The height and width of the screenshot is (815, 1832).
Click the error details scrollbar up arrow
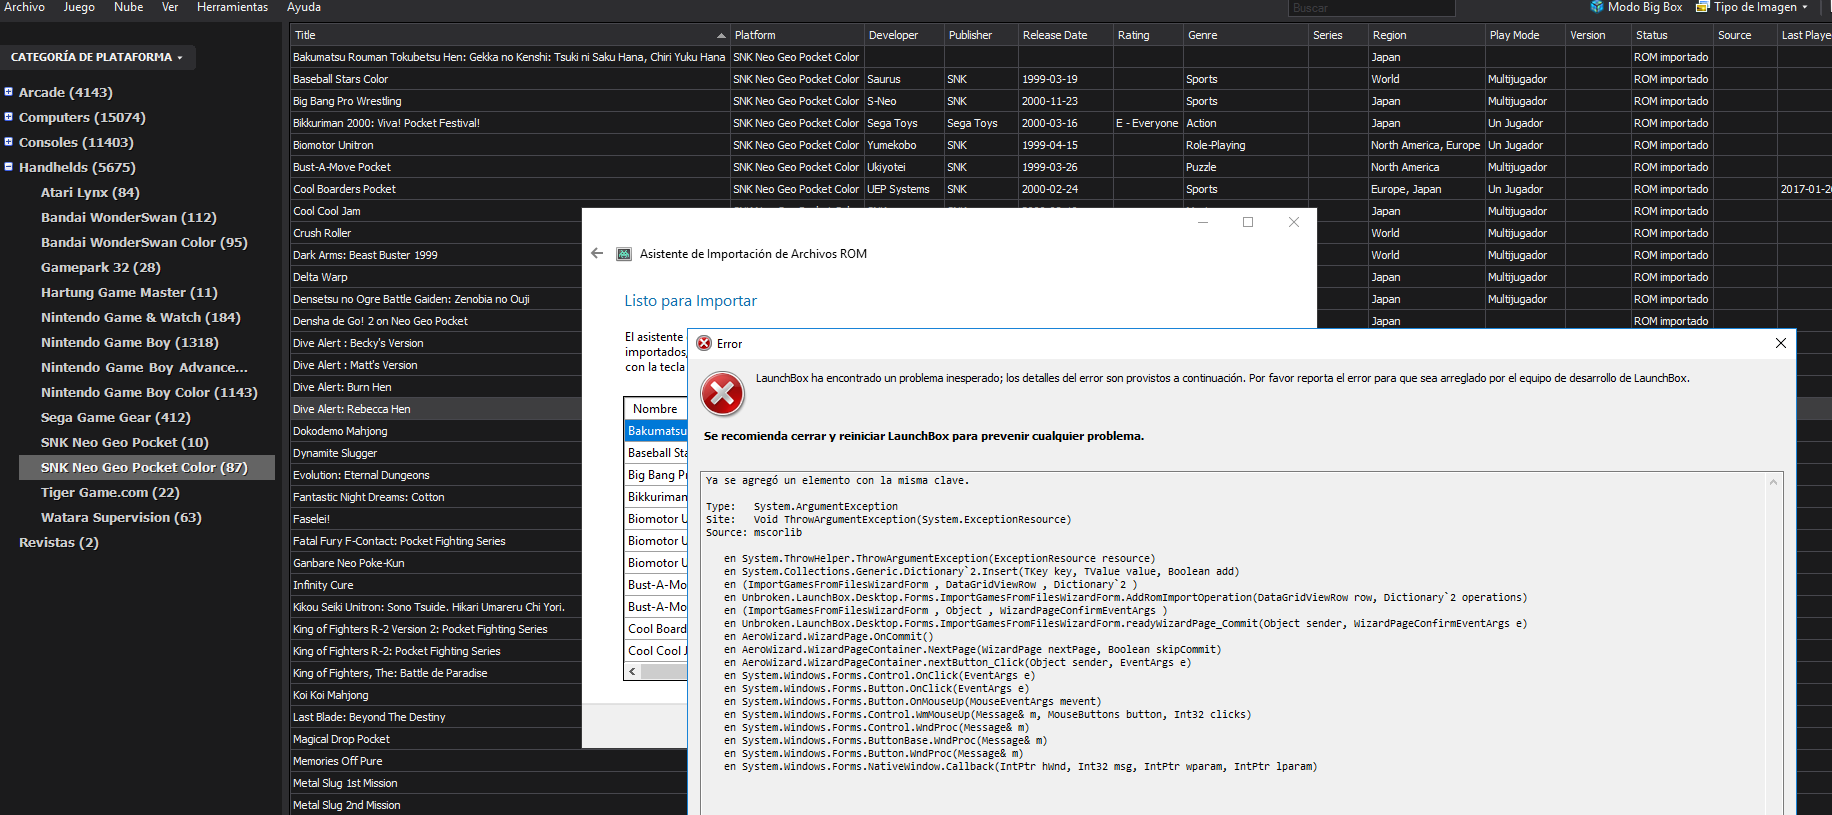tap(1774, 481)
